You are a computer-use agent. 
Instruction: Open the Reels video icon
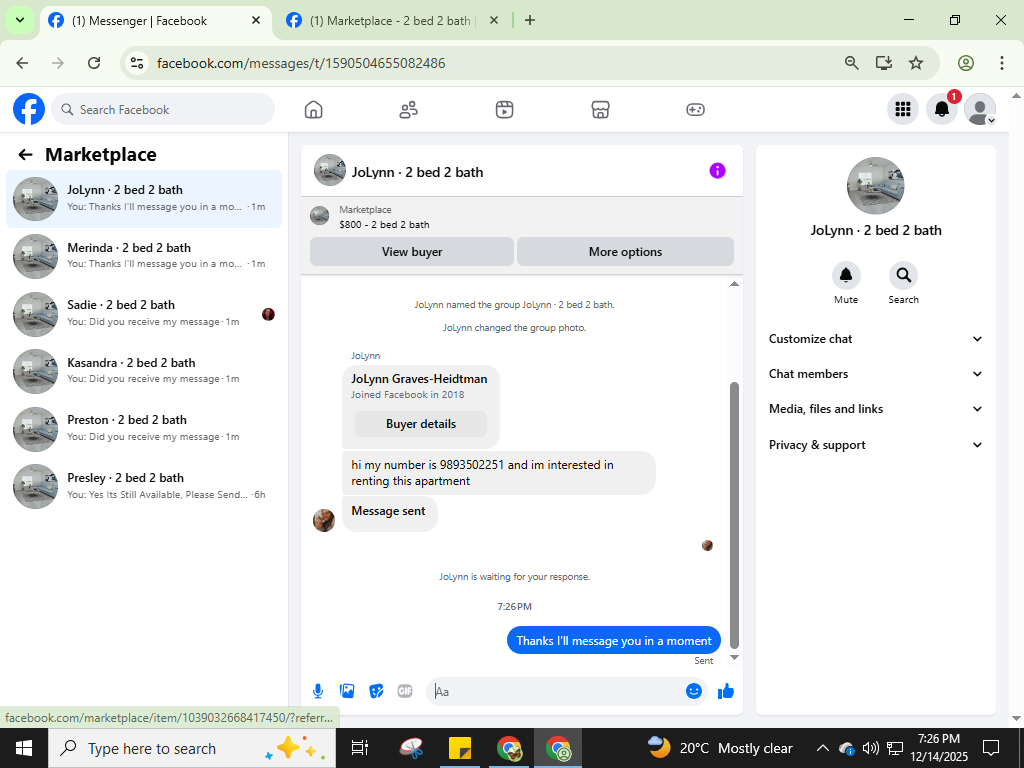[x=504, y=110]
